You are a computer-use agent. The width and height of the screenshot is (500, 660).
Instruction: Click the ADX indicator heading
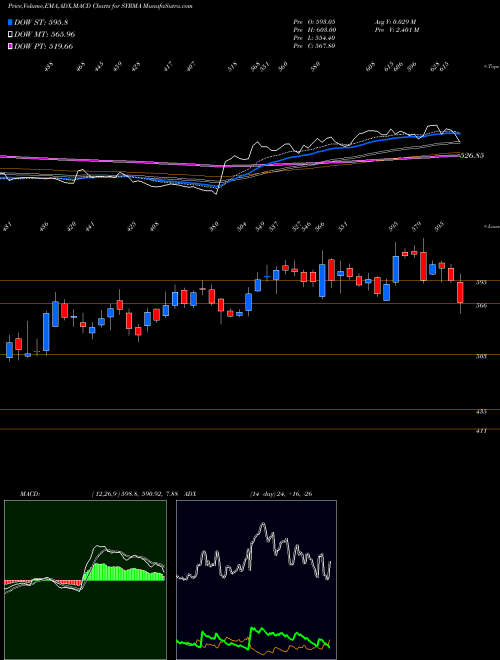[190, 494]
